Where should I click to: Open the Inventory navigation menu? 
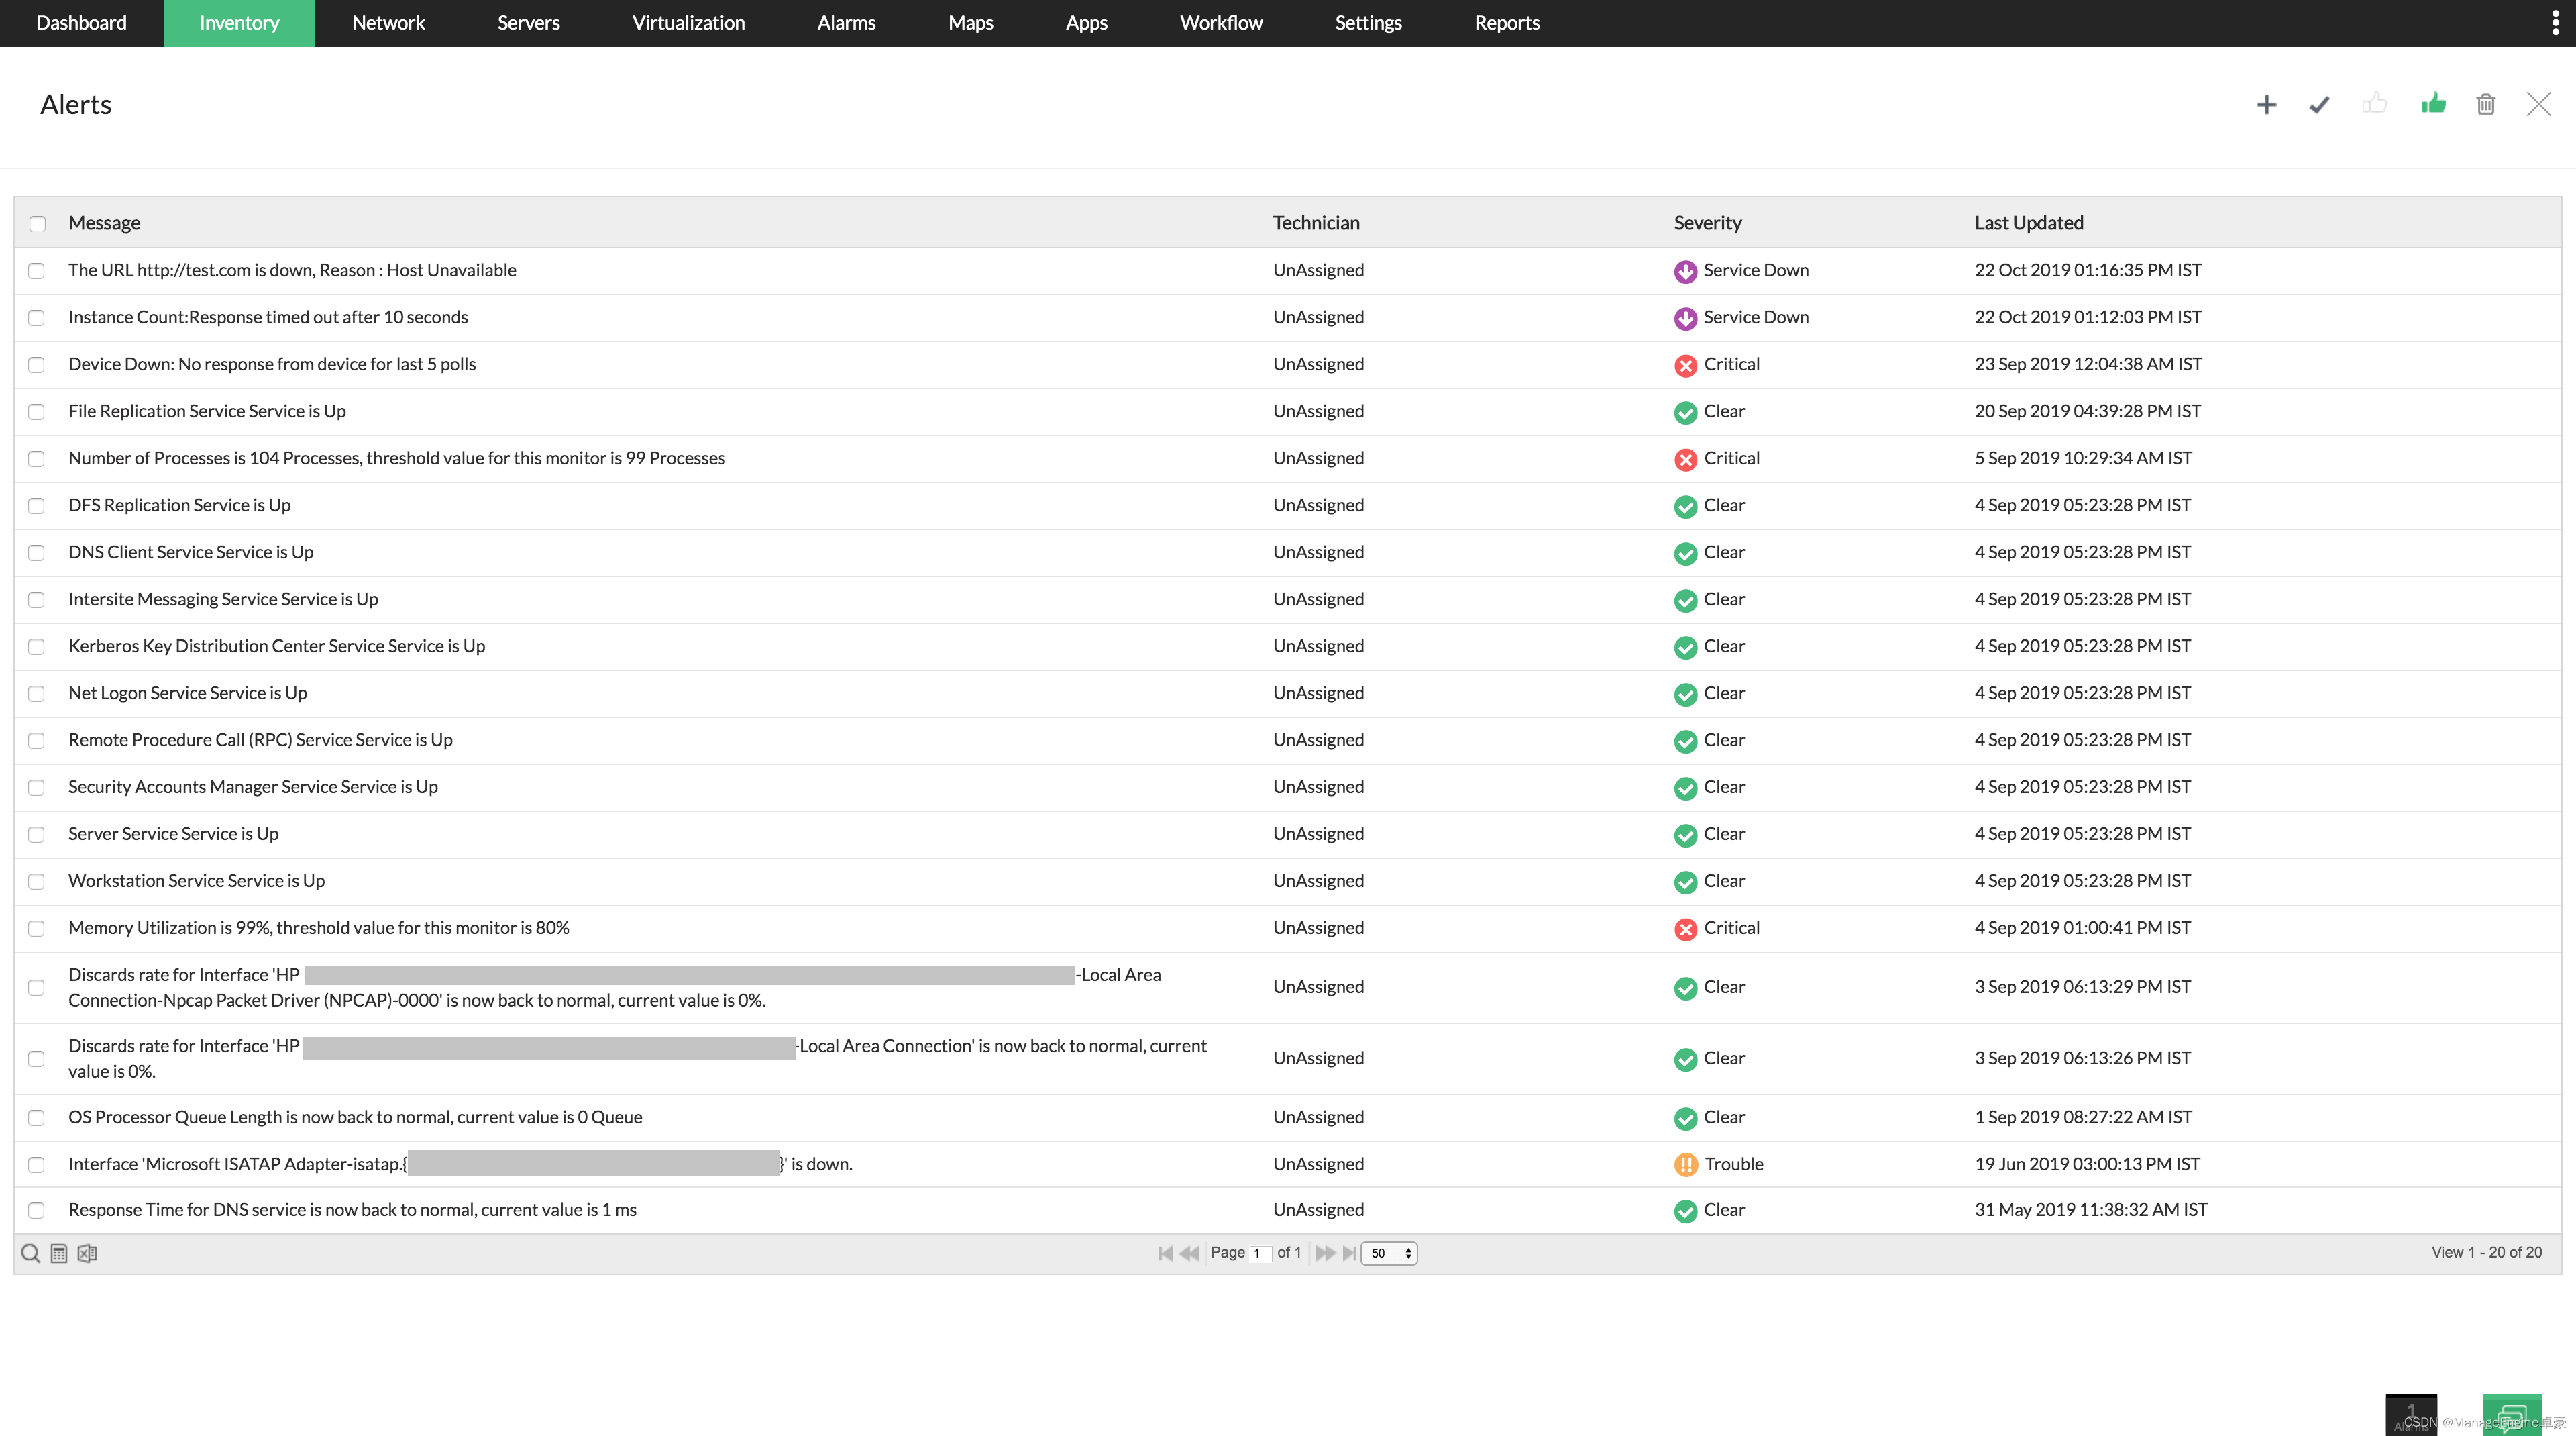pos(240,23)
